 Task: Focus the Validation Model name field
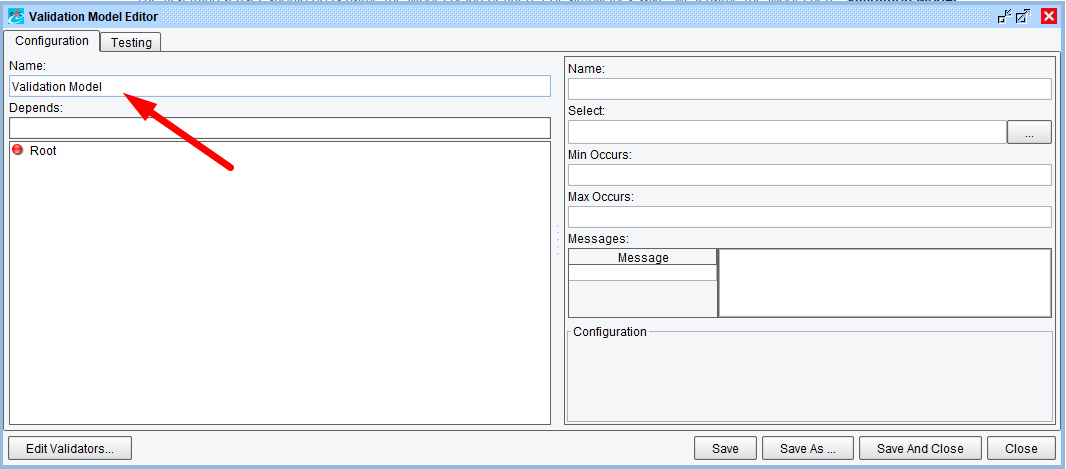tap(280, 87)
